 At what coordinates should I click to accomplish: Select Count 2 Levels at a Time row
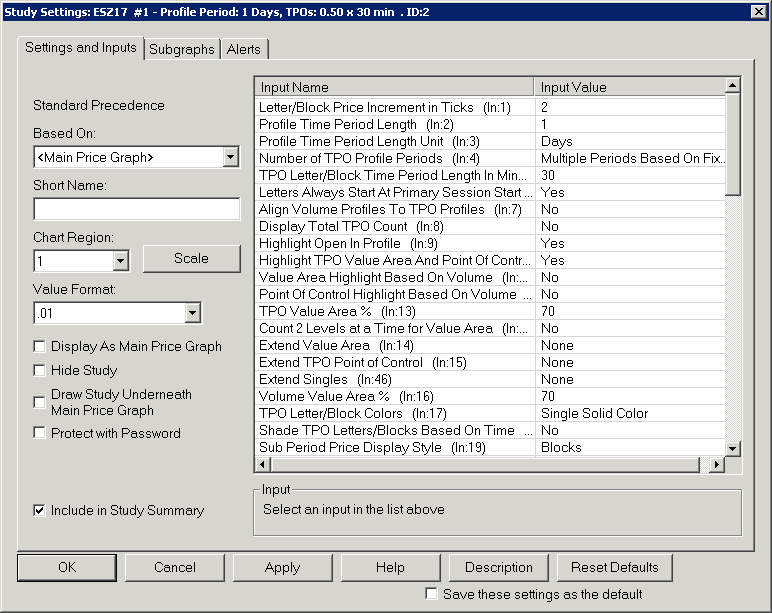pos(490,328)
